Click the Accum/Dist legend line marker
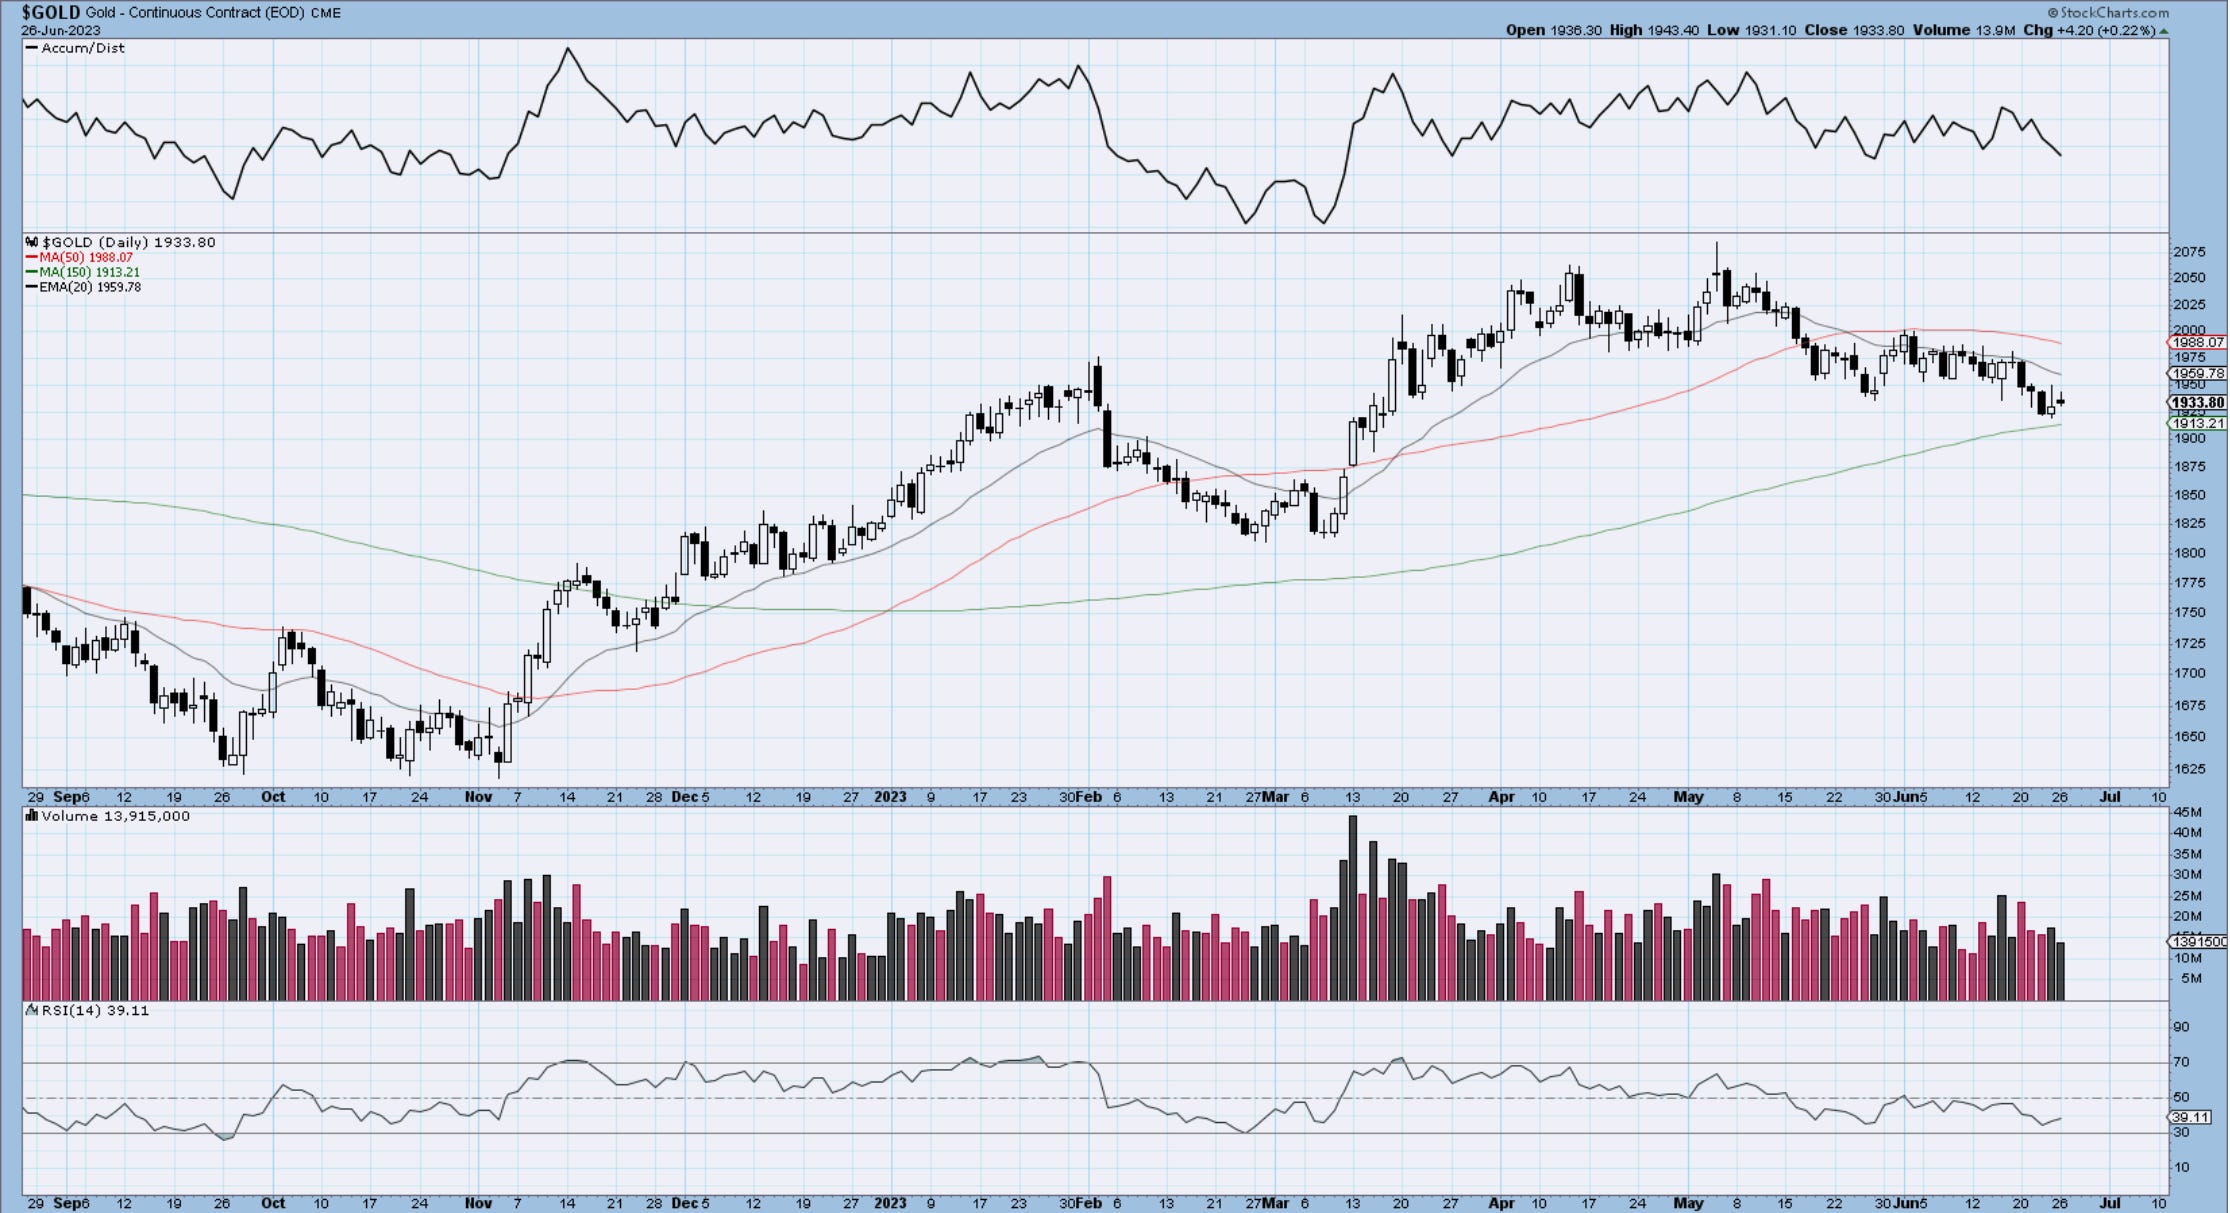 click(x=31, y=48)
